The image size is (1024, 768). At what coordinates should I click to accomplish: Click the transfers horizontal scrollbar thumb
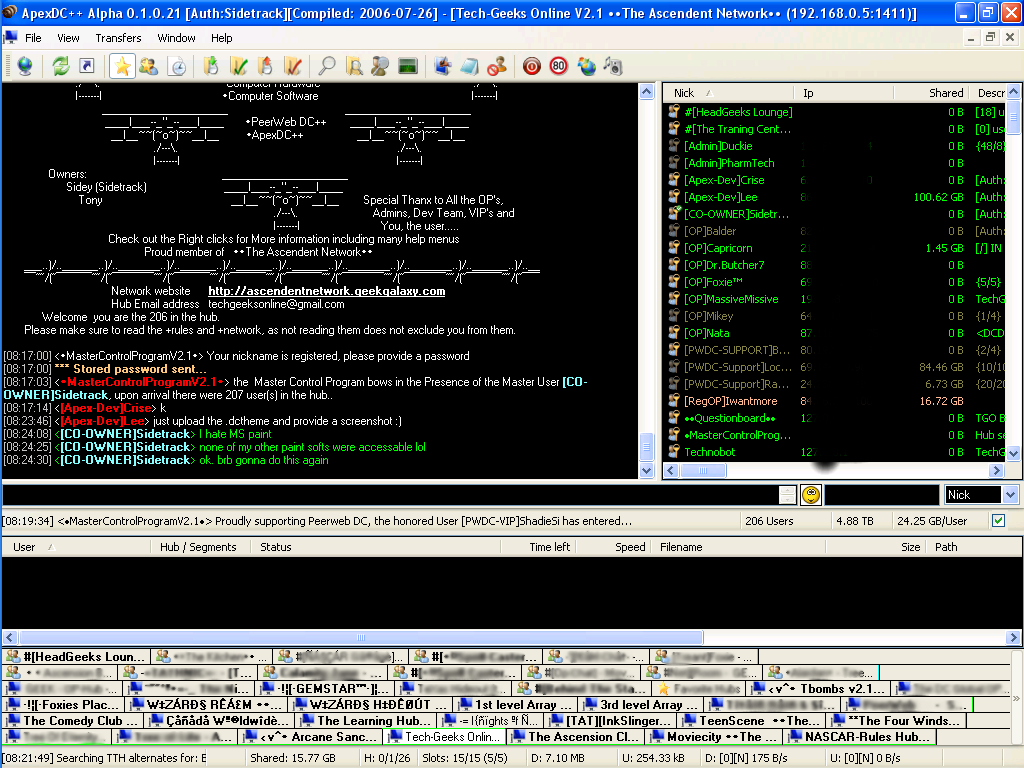(361, 637)
